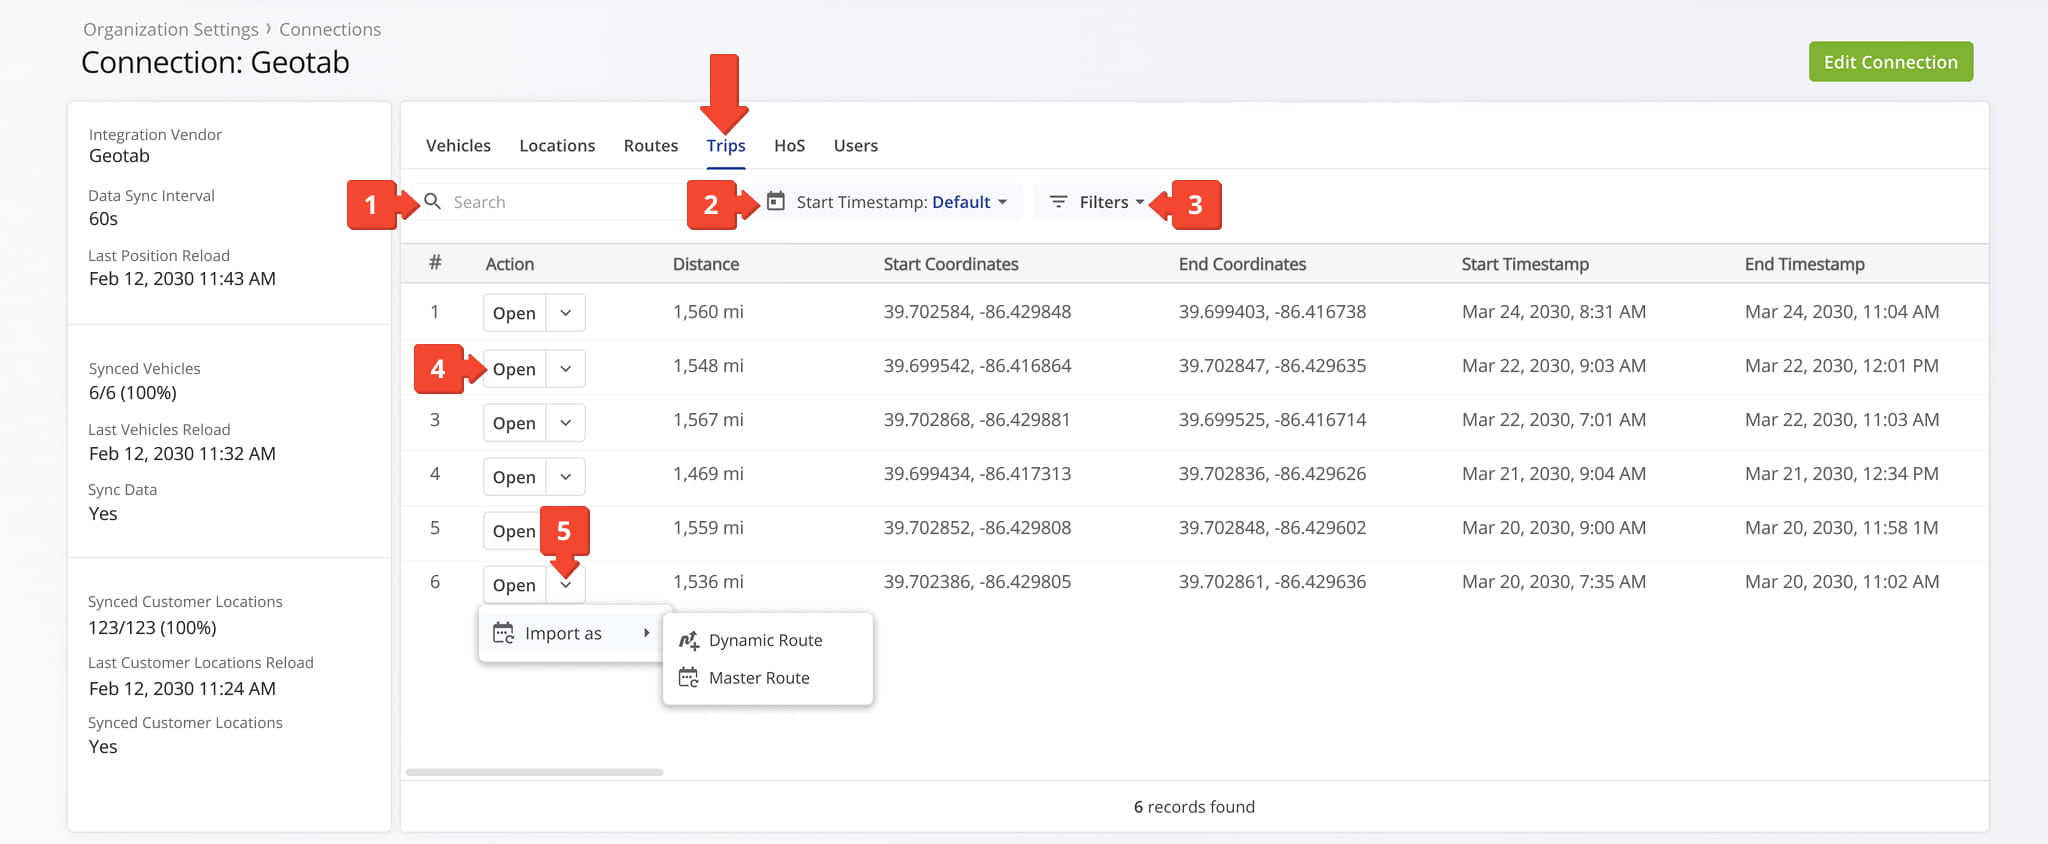Click the Import as submenu arrow
Screen dimensions: 2048x844
[x=647, y=633]
